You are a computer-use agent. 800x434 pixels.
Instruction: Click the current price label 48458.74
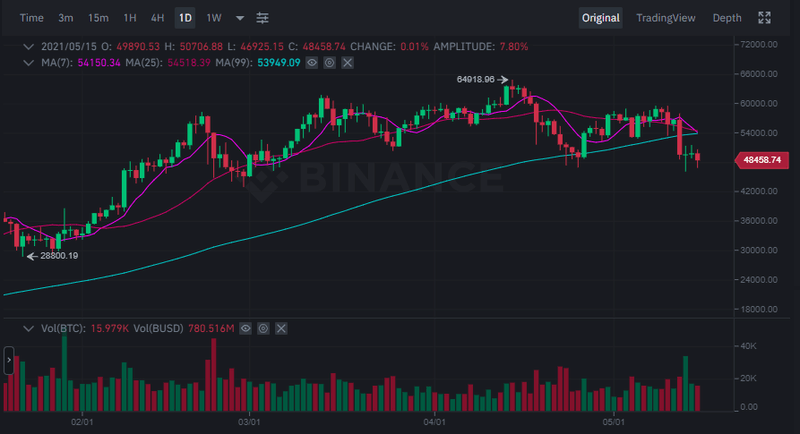[762, 160]
